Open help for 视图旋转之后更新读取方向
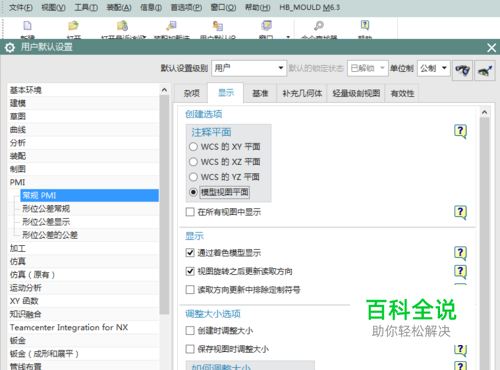Screen dimensions: 500x370 point(460,272)
